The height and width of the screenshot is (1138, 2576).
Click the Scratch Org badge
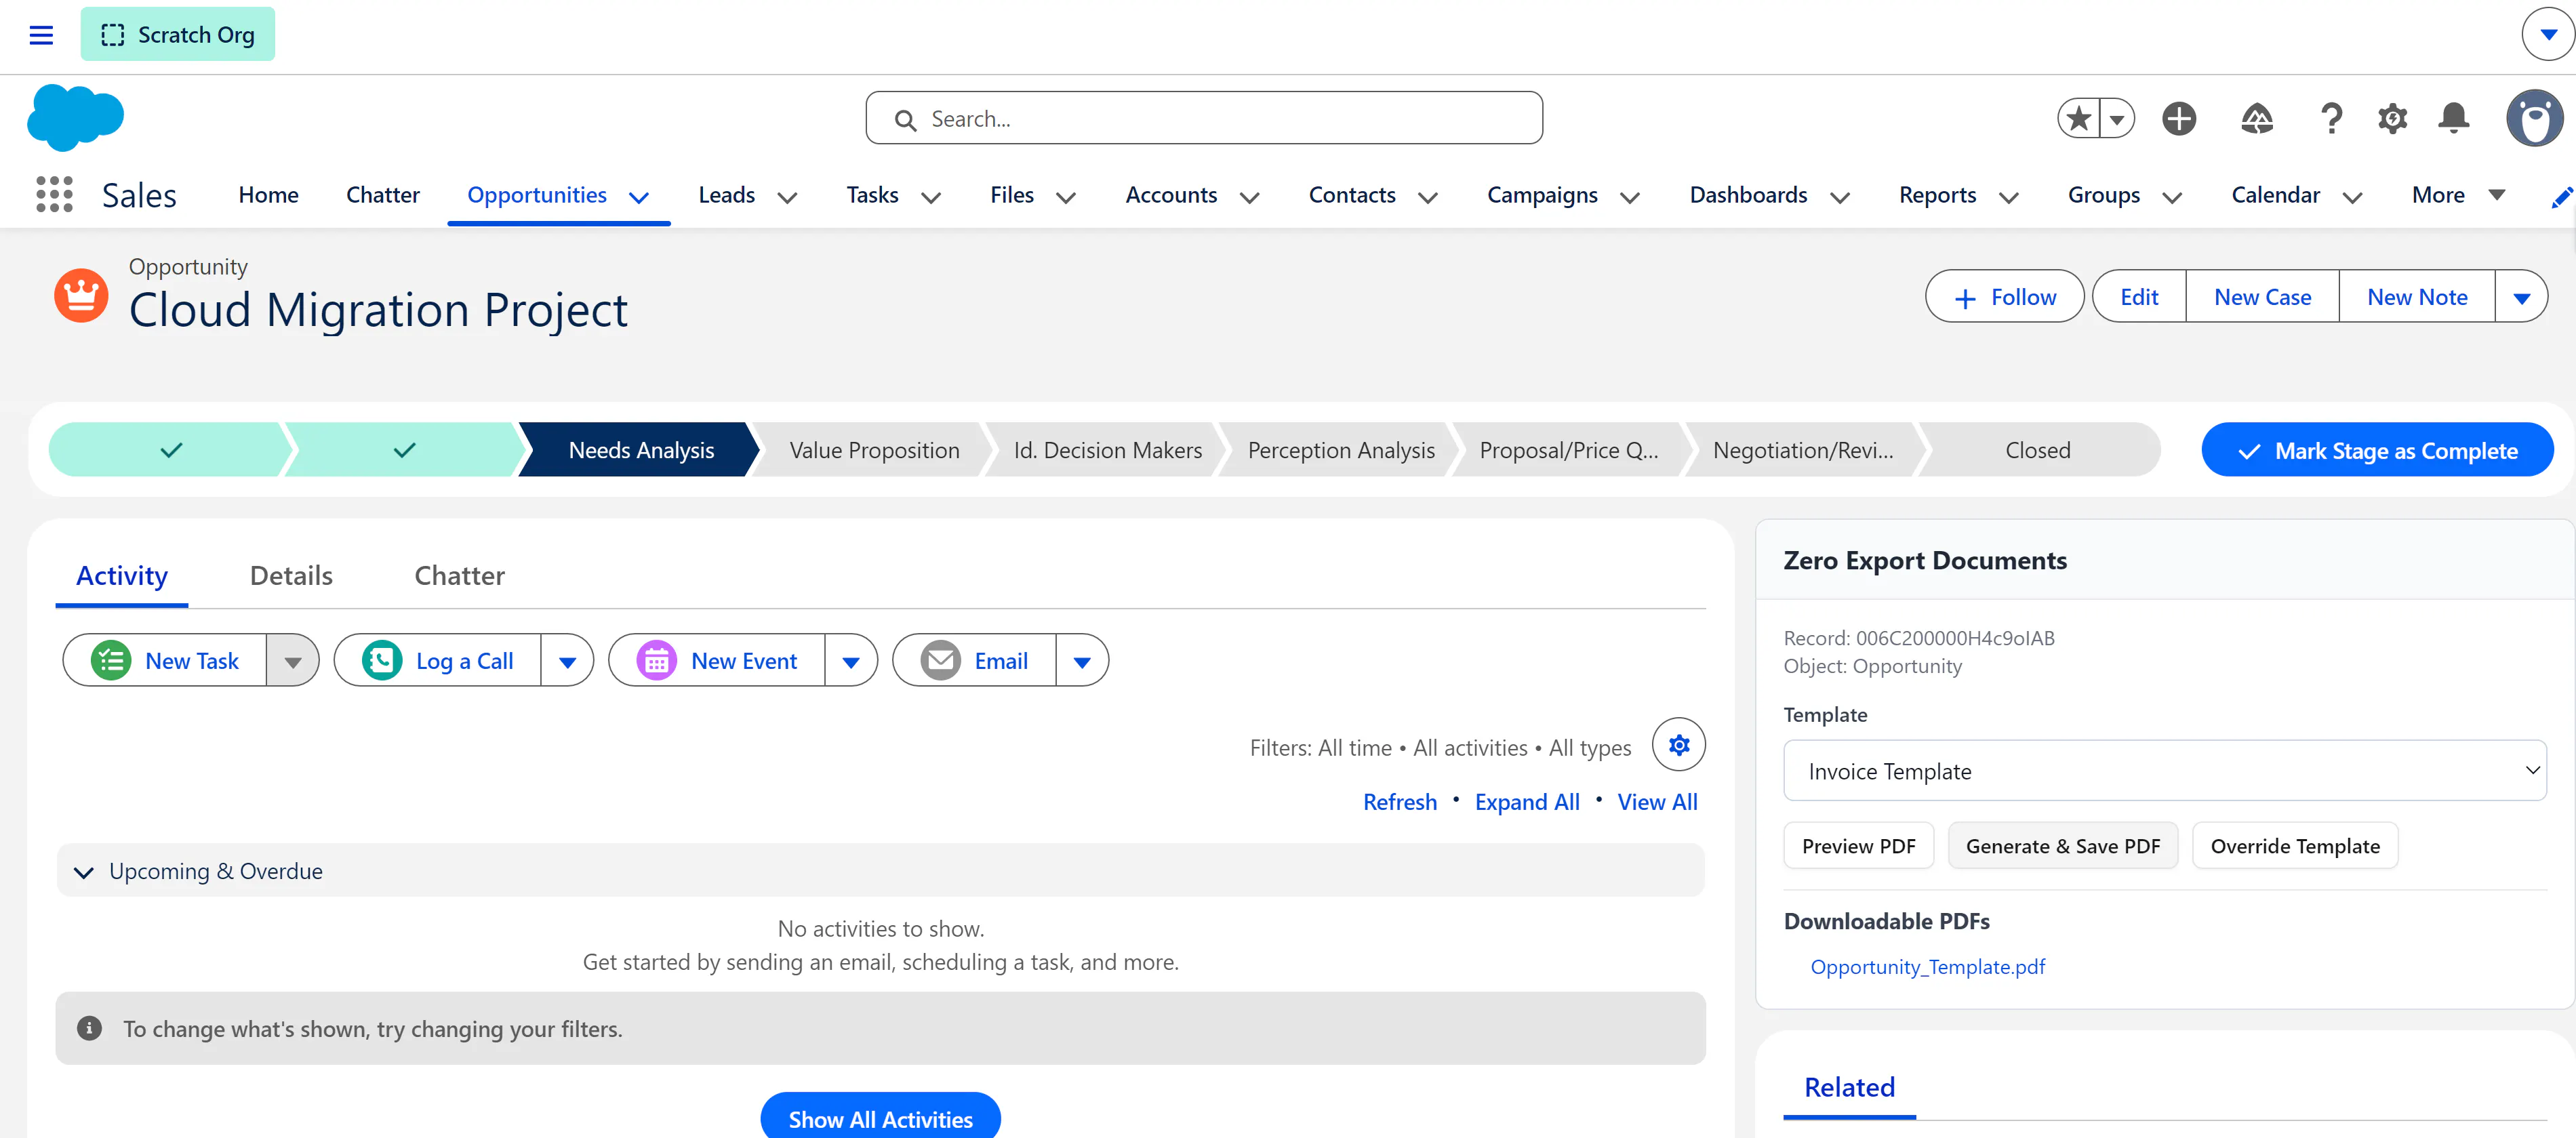(178, 34)
